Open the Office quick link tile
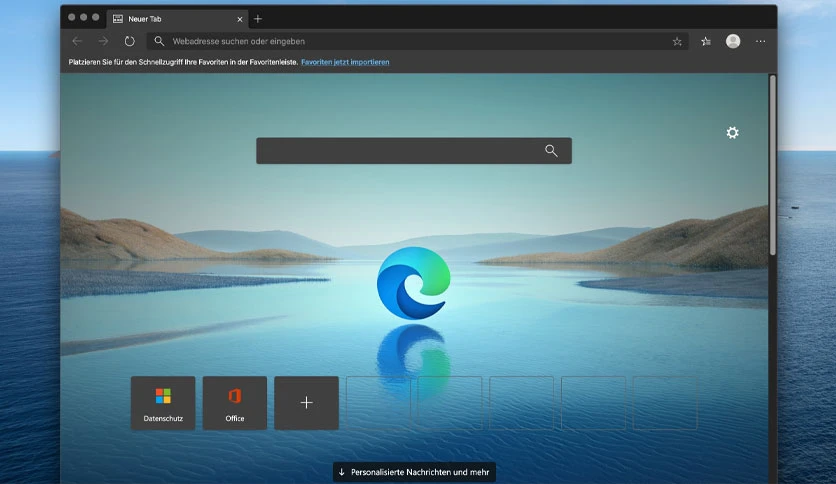 tap(235, 403)
